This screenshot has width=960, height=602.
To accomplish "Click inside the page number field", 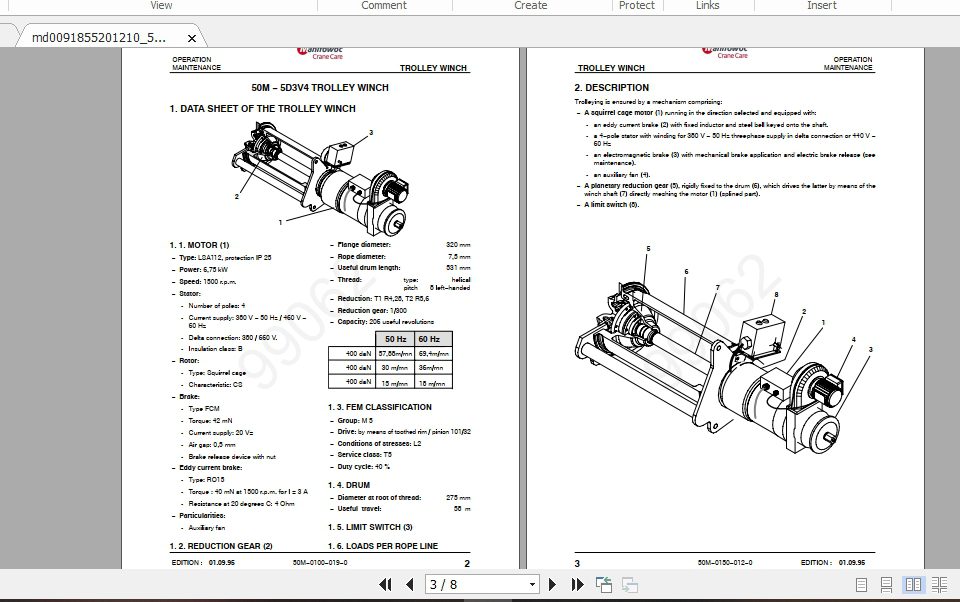I will pos(470,585).
